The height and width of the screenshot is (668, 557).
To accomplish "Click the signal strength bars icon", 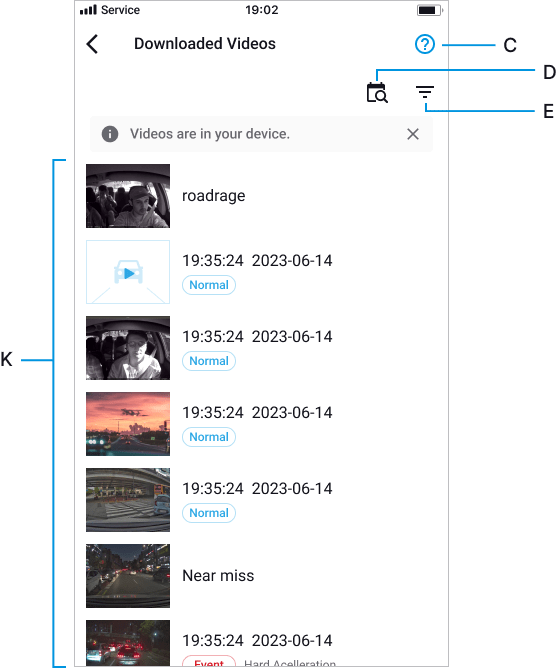I will click(88, 9).
